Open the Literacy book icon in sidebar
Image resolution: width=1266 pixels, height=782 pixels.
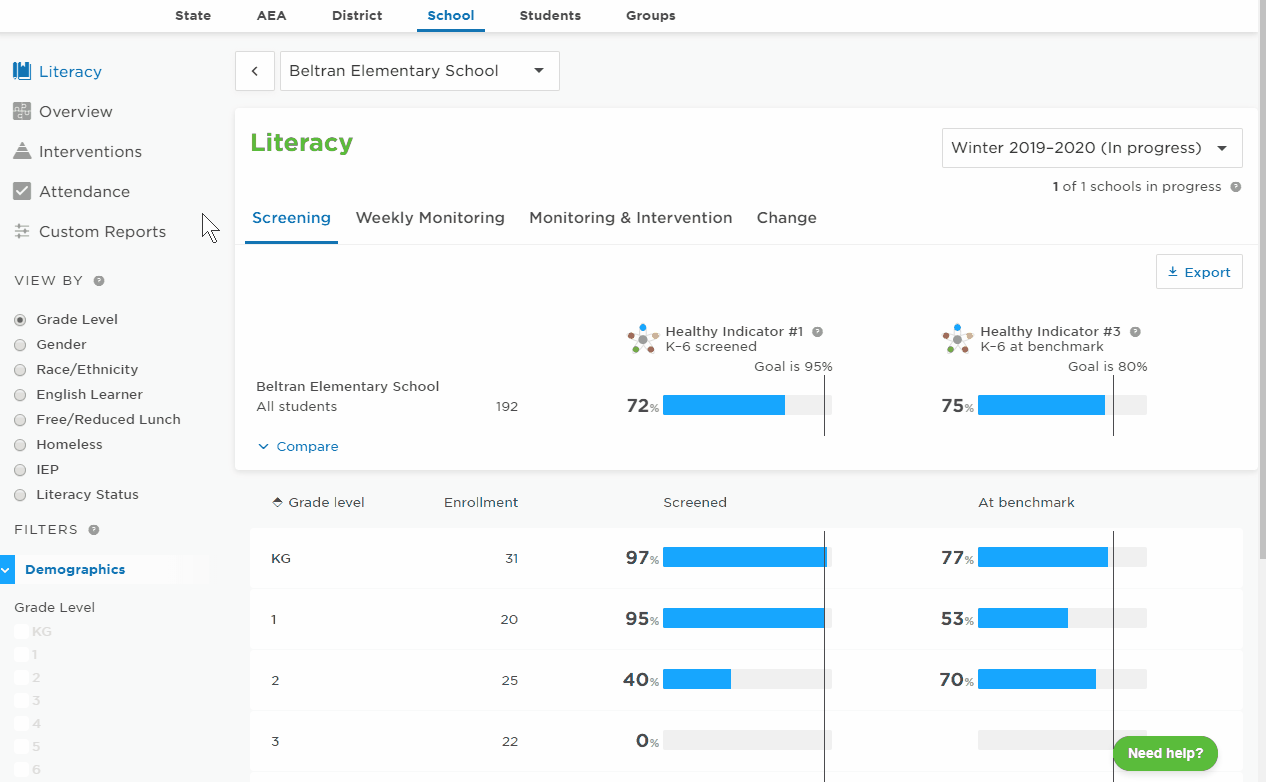pos(22,71)
